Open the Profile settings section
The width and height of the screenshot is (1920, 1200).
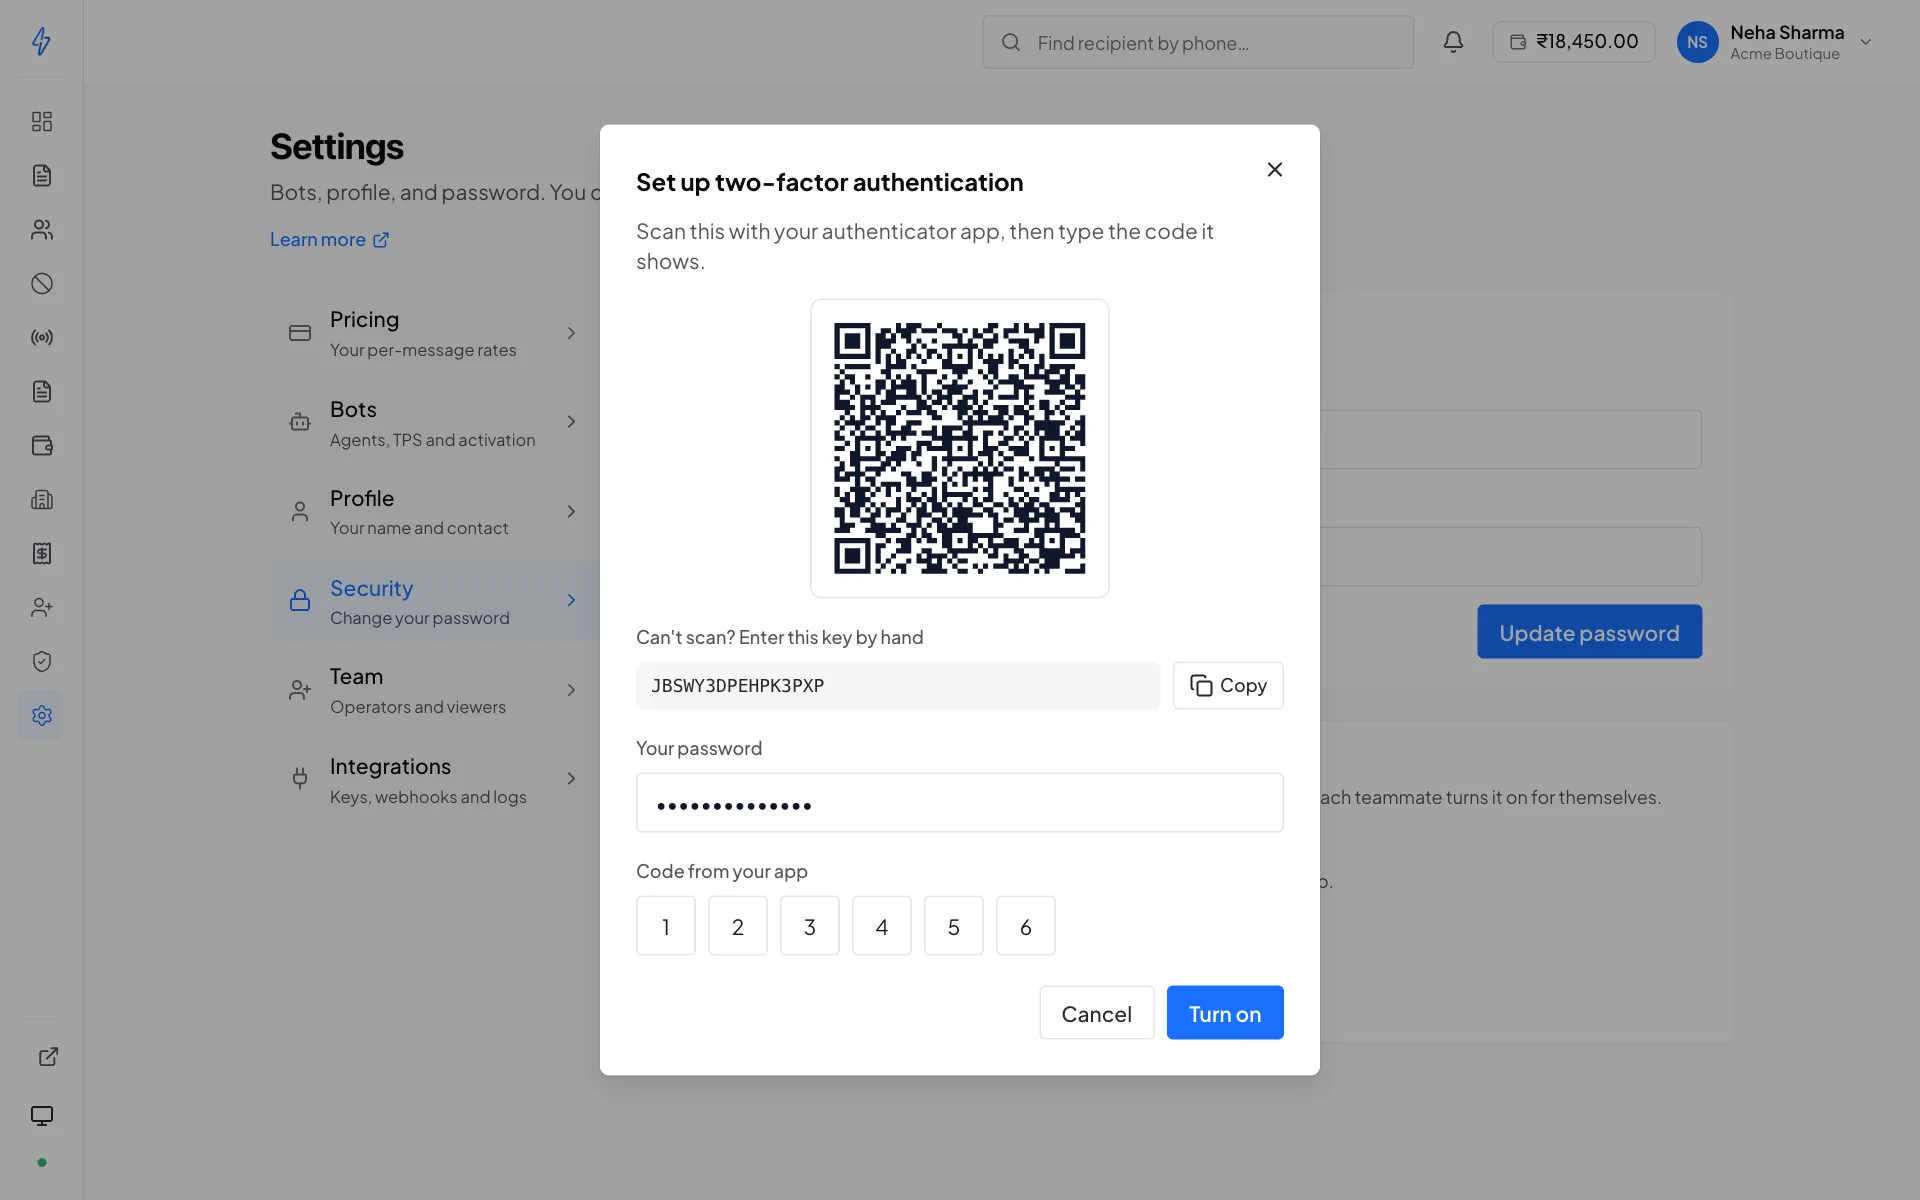point(435,511)
